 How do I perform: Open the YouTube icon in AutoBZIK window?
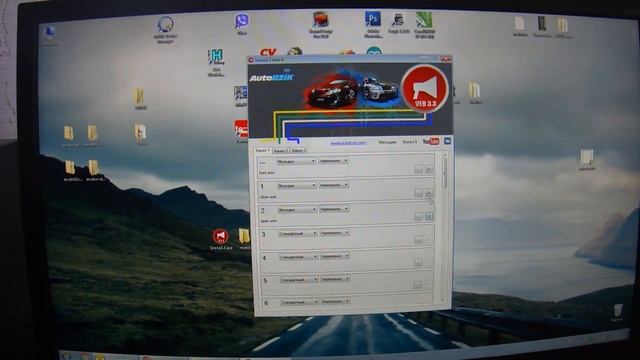[431, 141]
